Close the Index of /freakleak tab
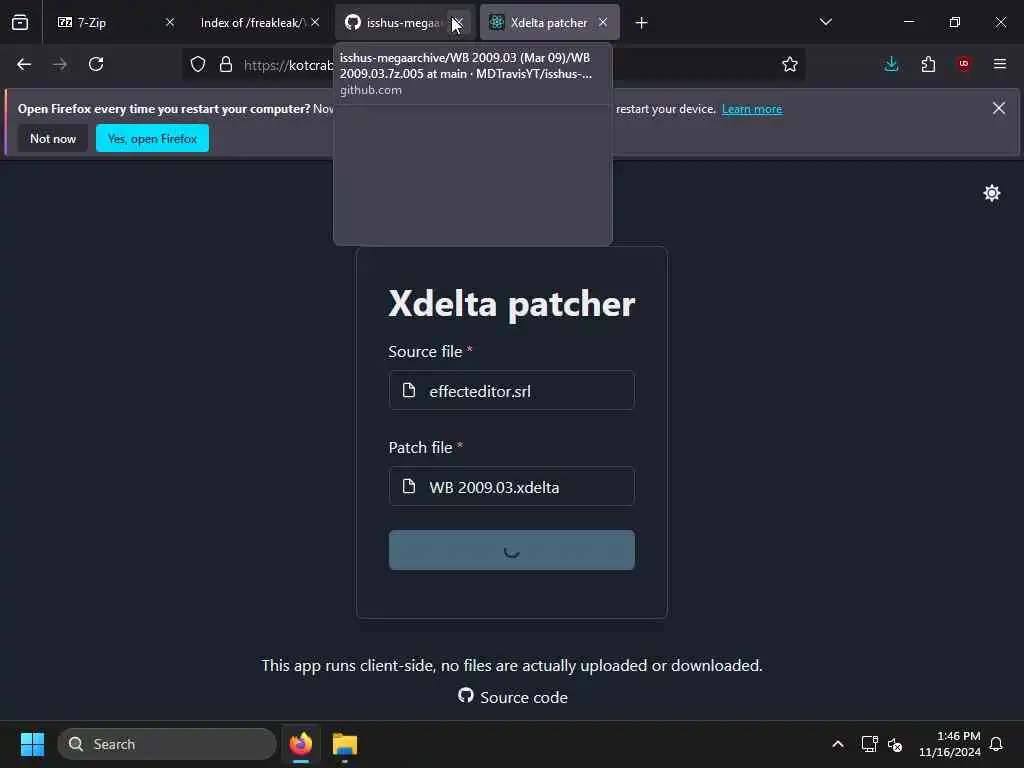1024x768 pixels. (x=315, y=22)
